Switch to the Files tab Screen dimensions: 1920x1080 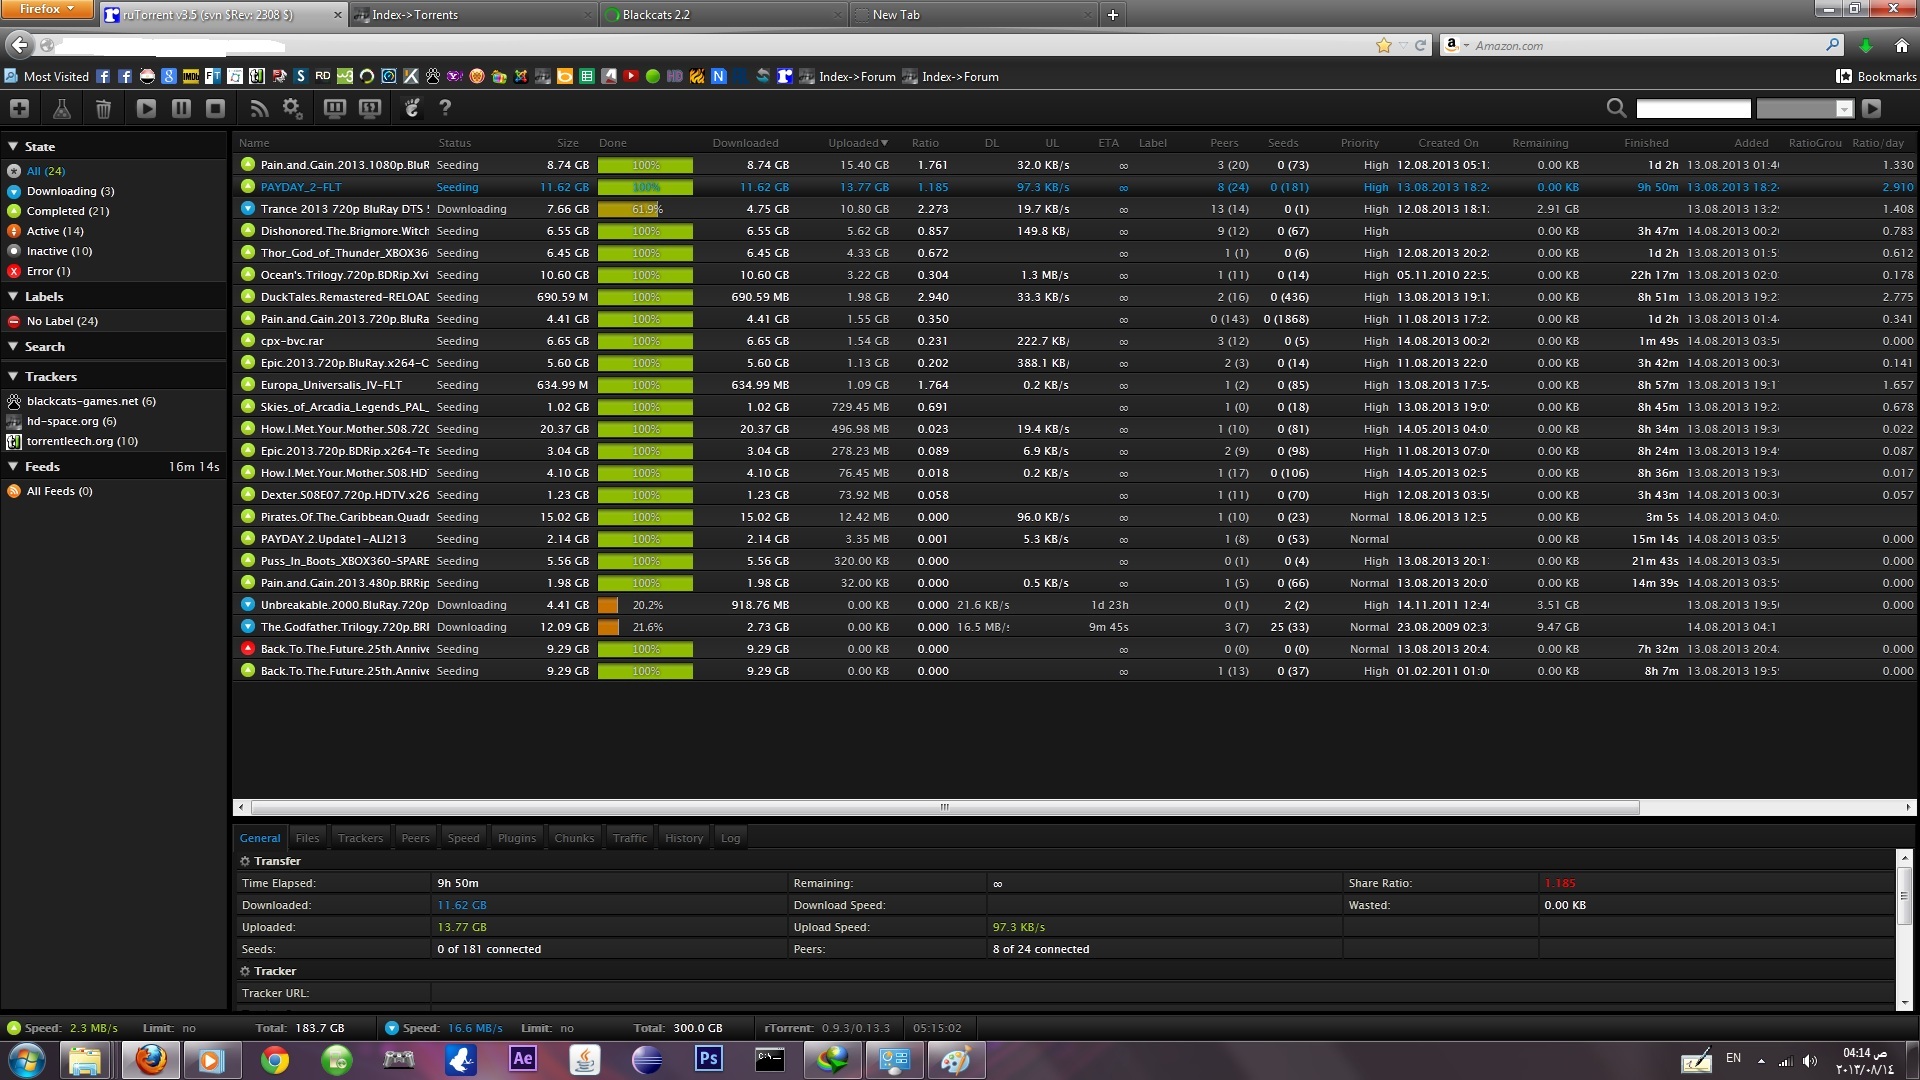click(x=307, y=838)
